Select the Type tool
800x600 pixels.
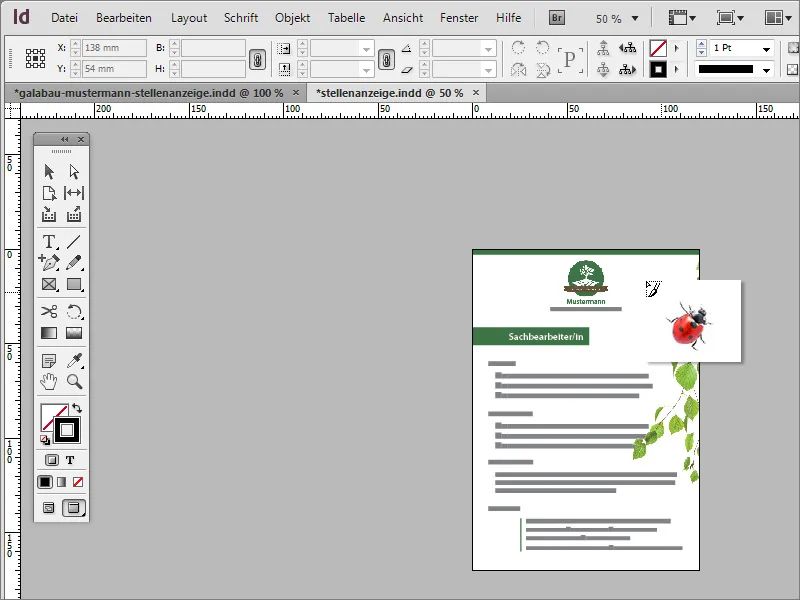point(49,241)
